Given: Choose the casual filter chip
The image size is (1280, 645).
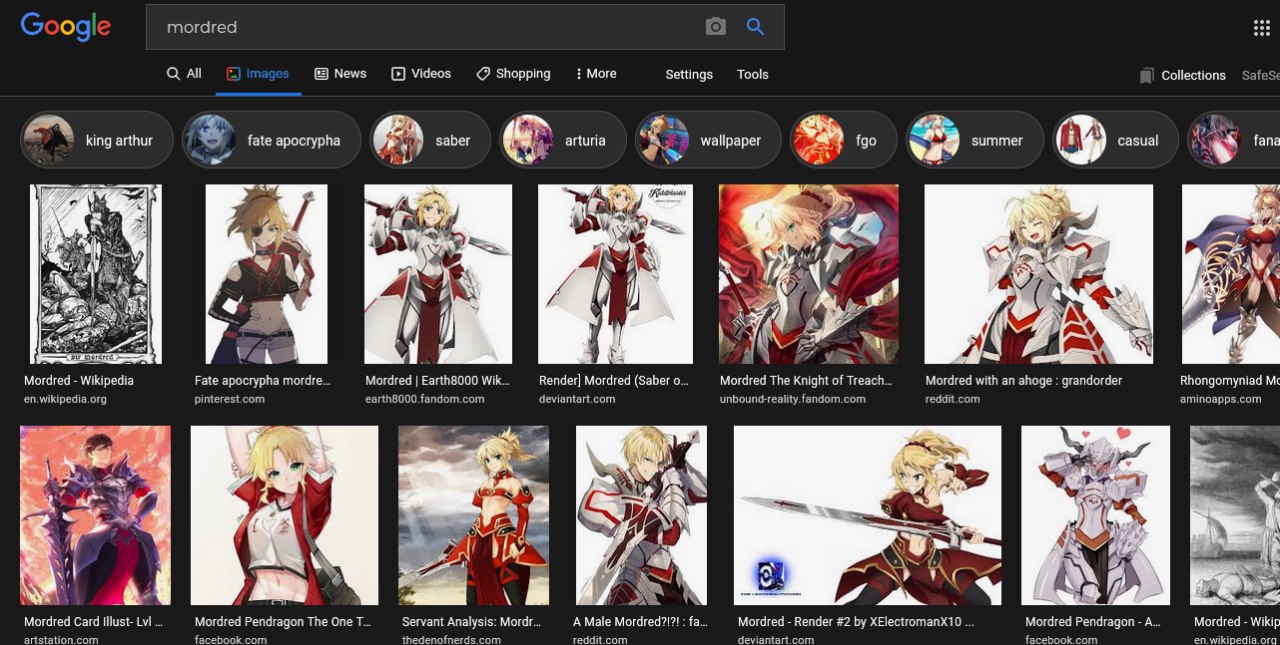Looking at the screenshot, I should 1115,140.
